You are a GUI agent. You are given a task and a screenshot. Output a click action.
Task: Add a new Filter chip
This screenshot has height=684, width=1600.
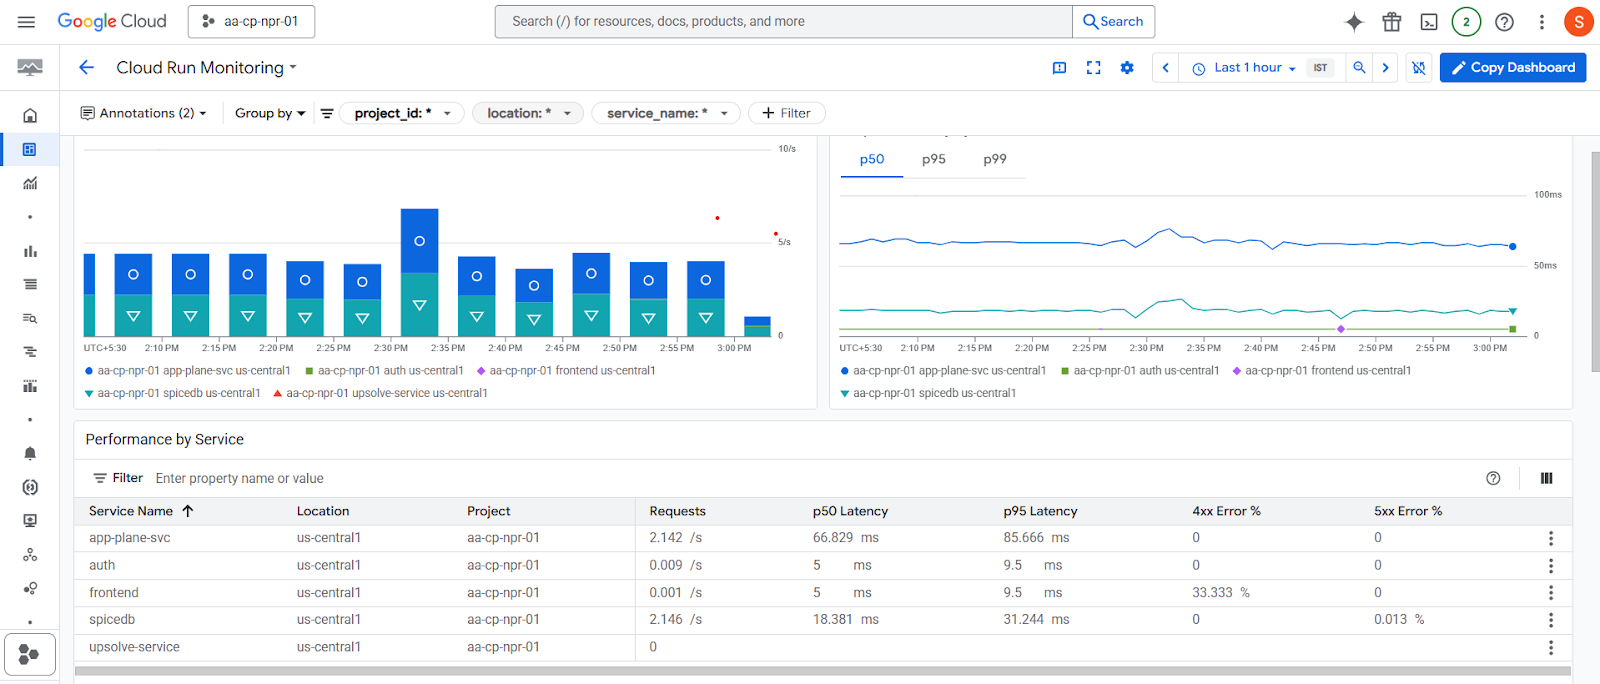(x=786, y=113)
